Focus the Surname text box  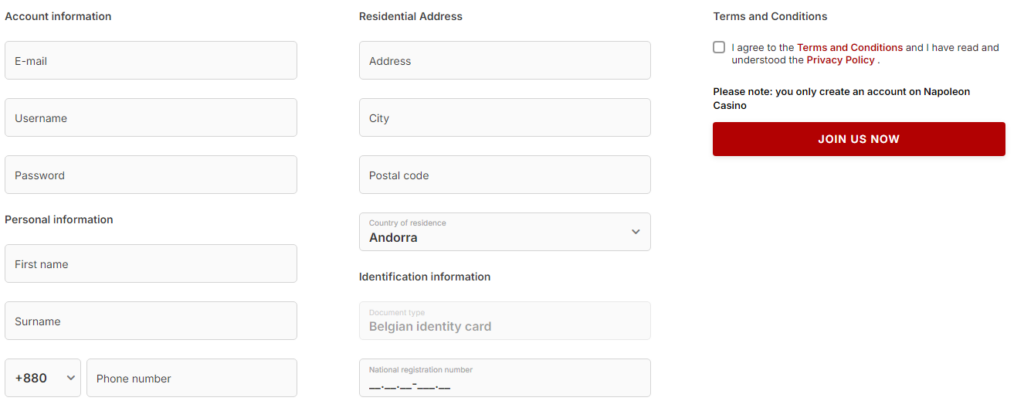tap(151, 321)
